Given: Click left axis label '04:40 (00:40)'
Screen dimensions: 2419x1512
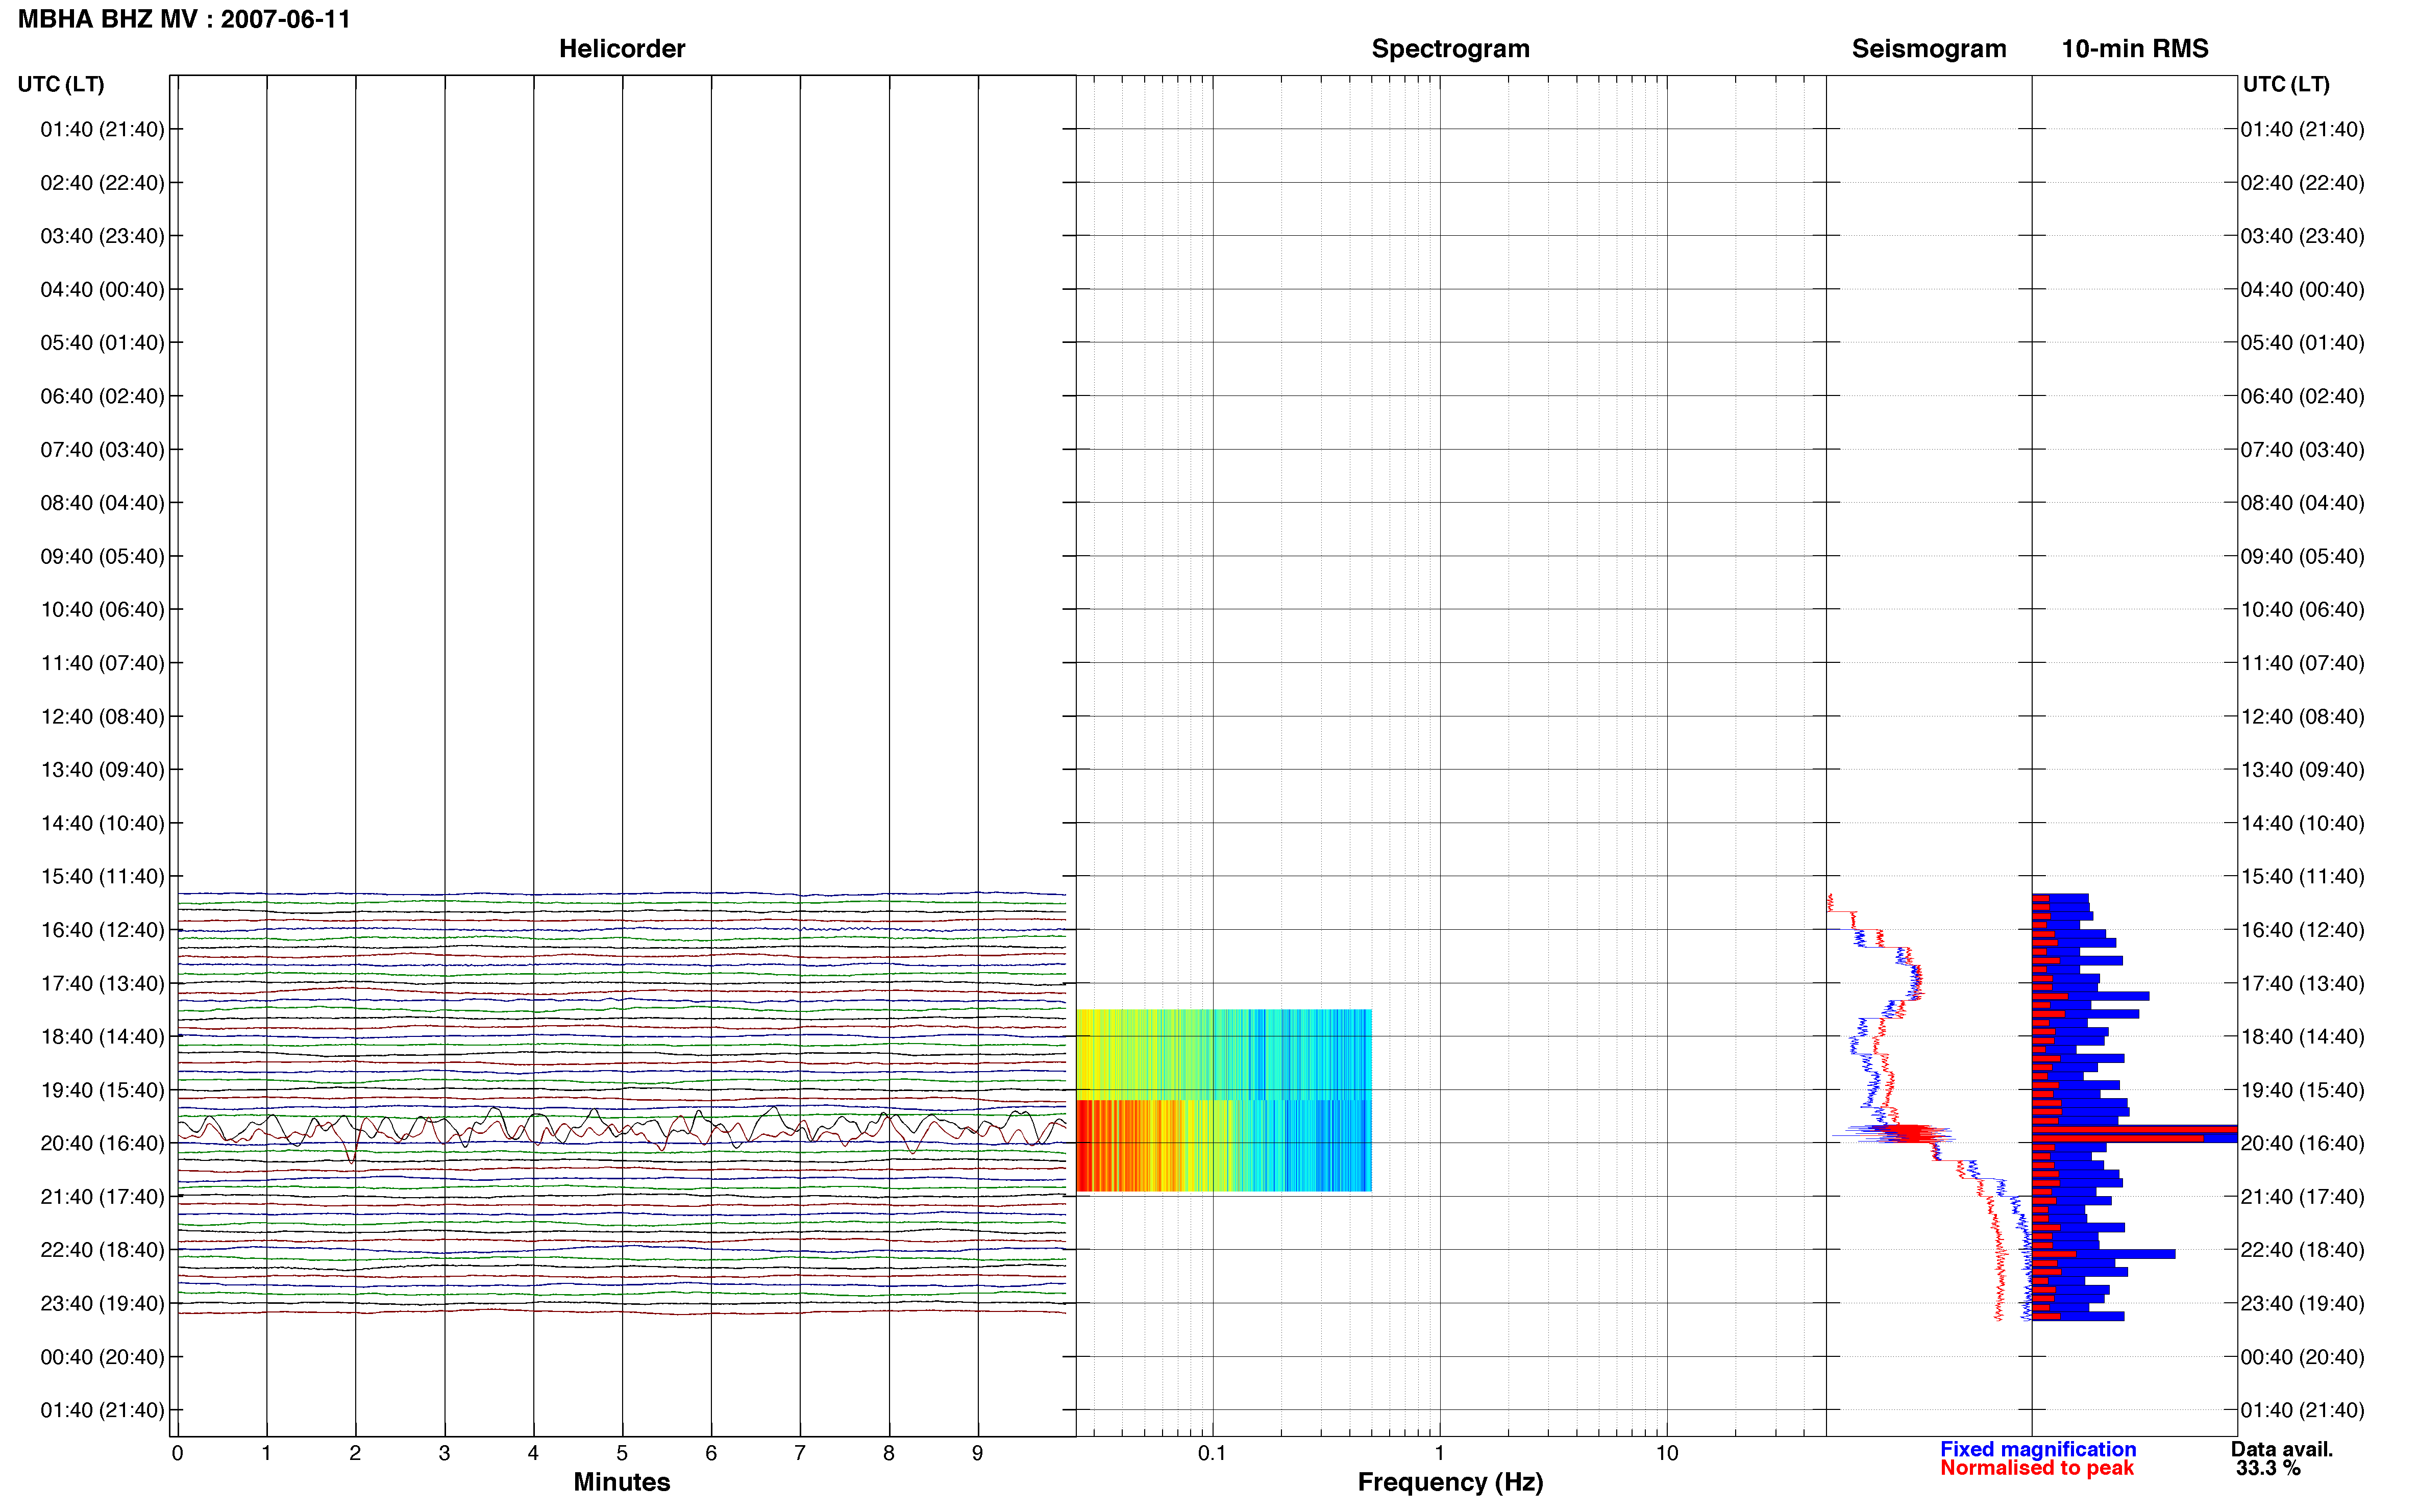Looking at the screenshot, I should [x=102, y=289].
